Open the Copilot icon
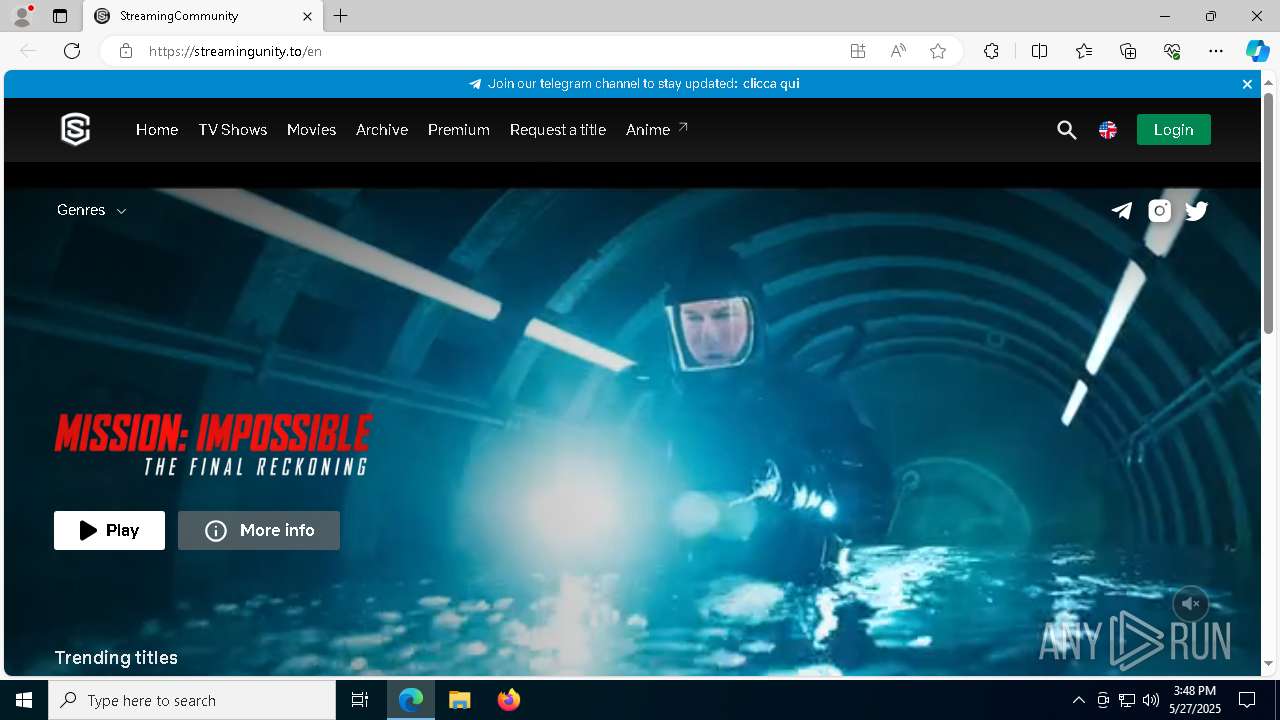1280x720 pixels. click(1257, 51)
